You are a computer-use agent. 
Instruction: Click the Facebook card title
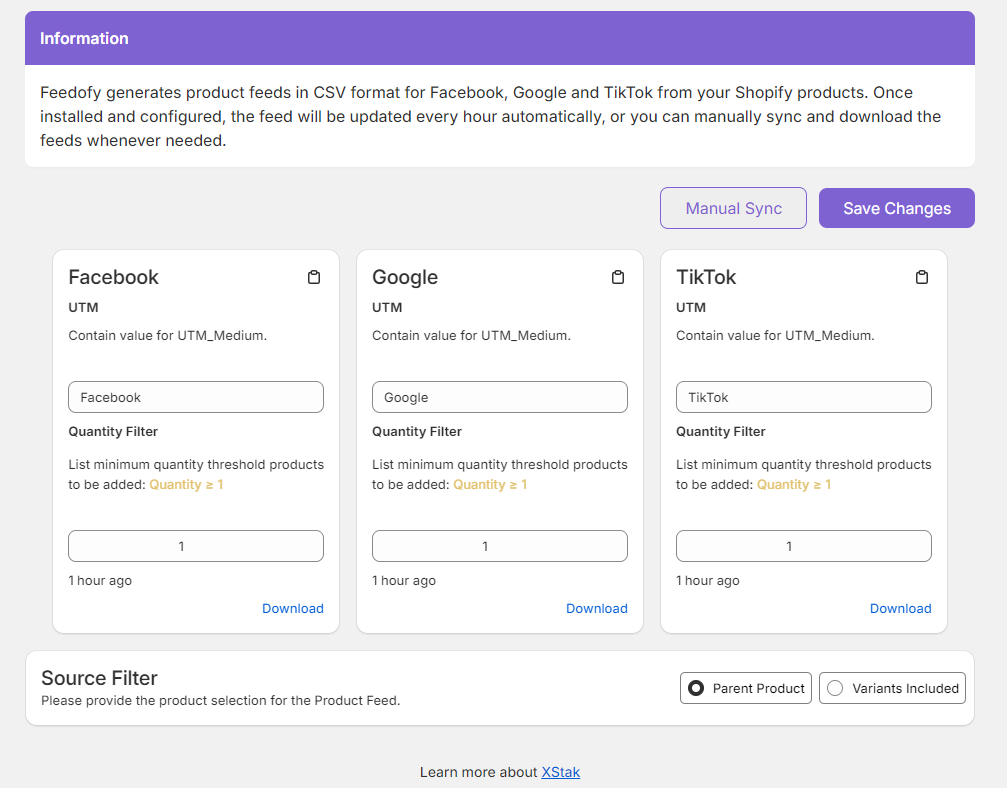click(x=113, y=277)
